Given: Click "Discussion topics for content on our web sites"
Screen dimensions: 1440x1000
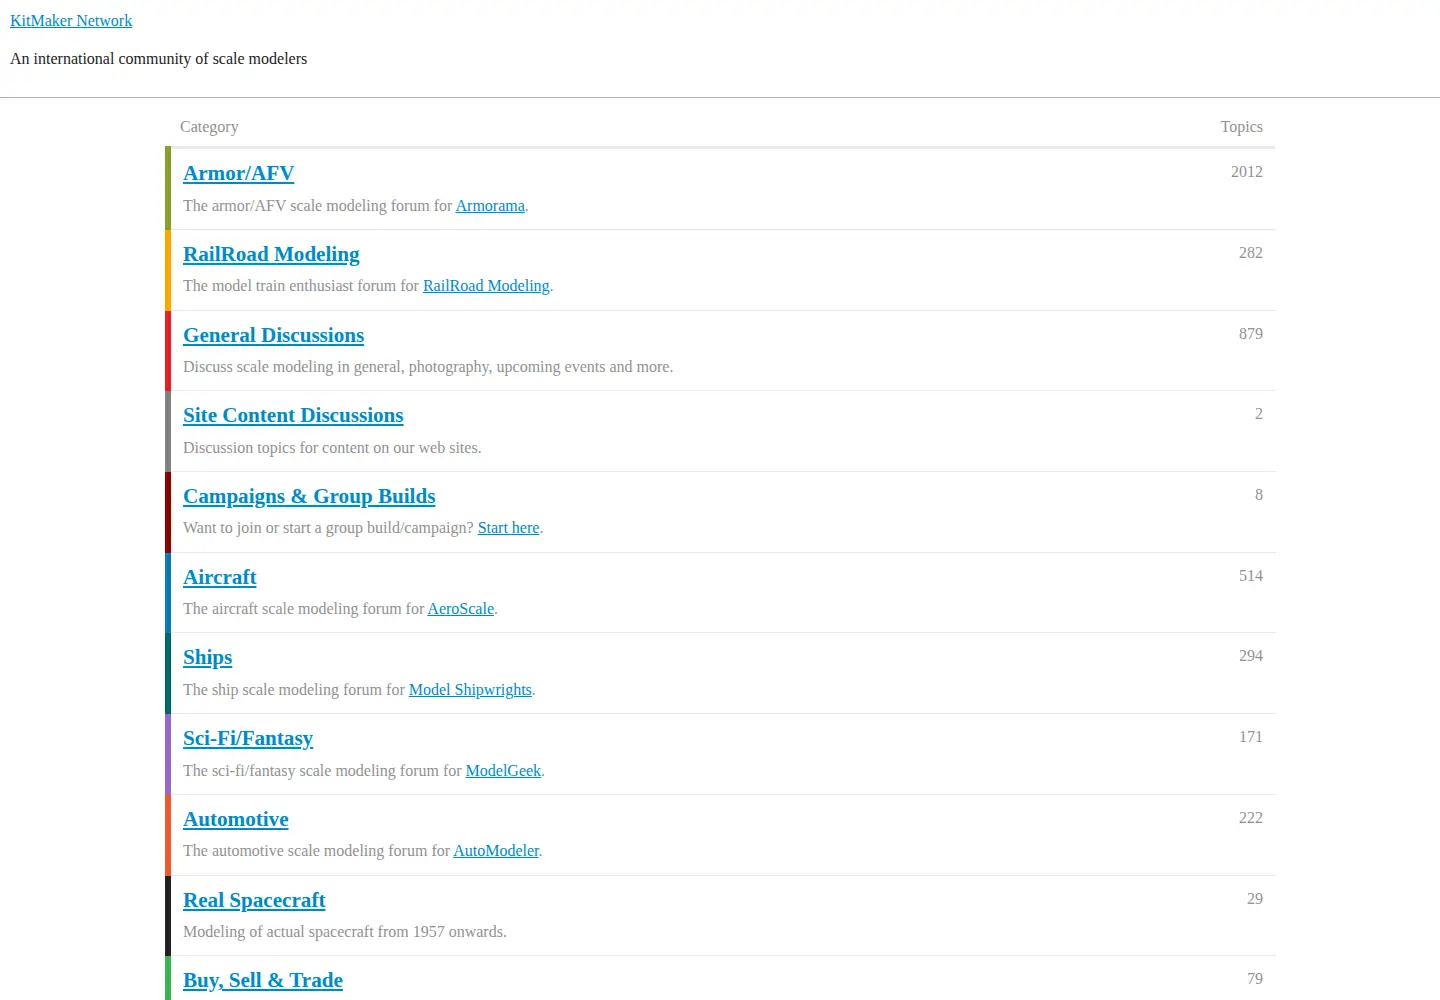Looking at the screenshot, I should click(332, 448).
